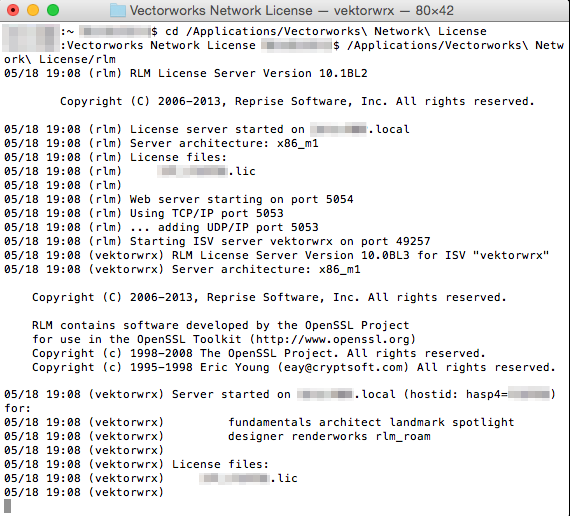The height and width of the screenshot is (516, 570).
Task: Click the '... adding UDP/IP port 5053' line
Action: click(161, 227)
